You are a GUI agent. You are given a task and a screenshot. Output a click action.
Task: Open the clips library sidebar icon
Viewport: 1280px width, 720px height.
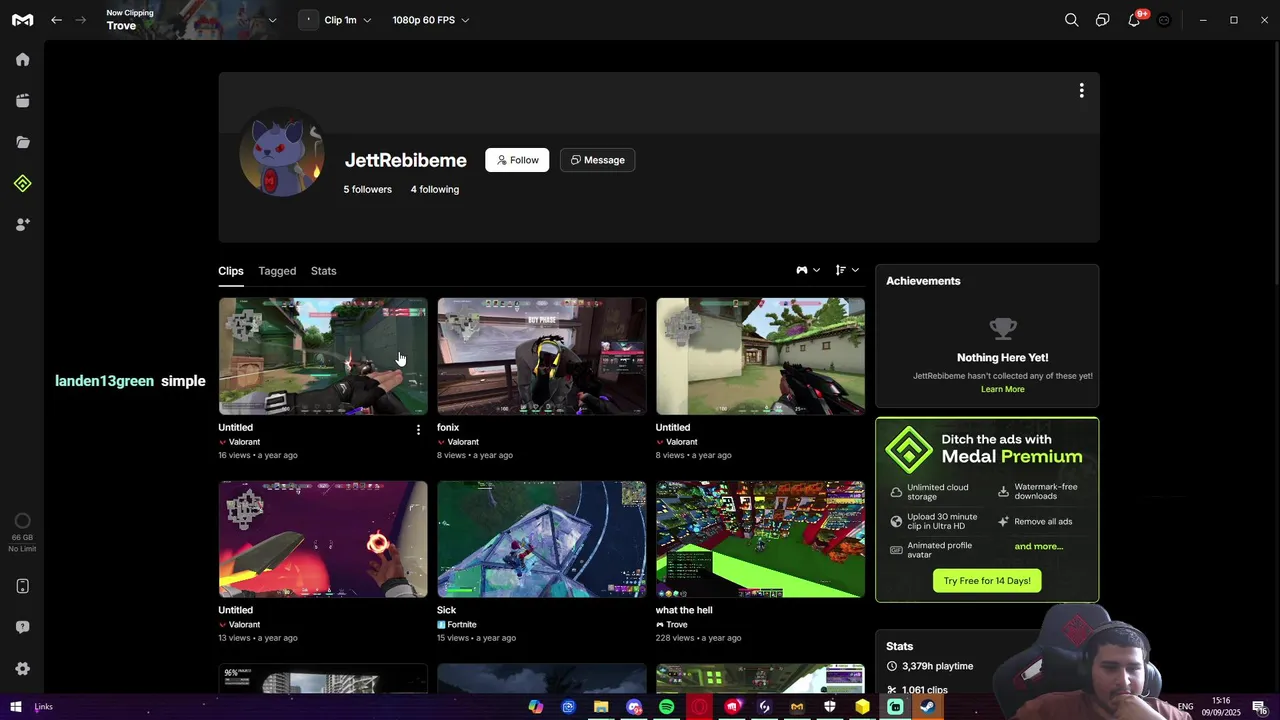coord(22,100)
